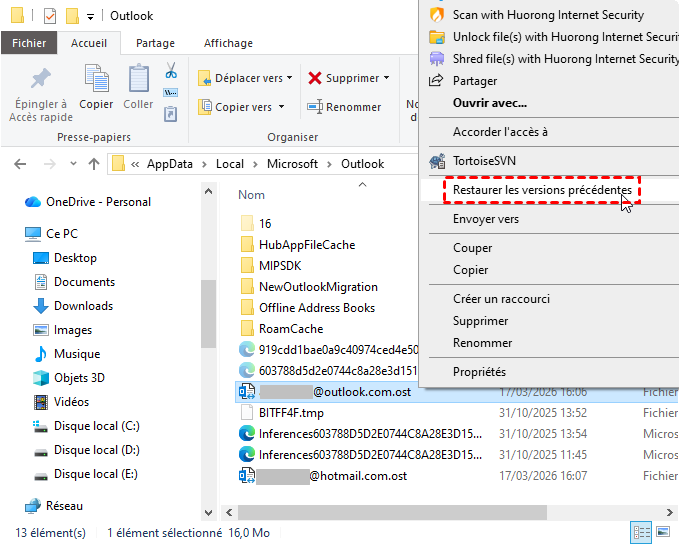Click the new folder icon in quick access toolbar
The height and width of the screenshot is (545, 679).
(x=72, y=16)
